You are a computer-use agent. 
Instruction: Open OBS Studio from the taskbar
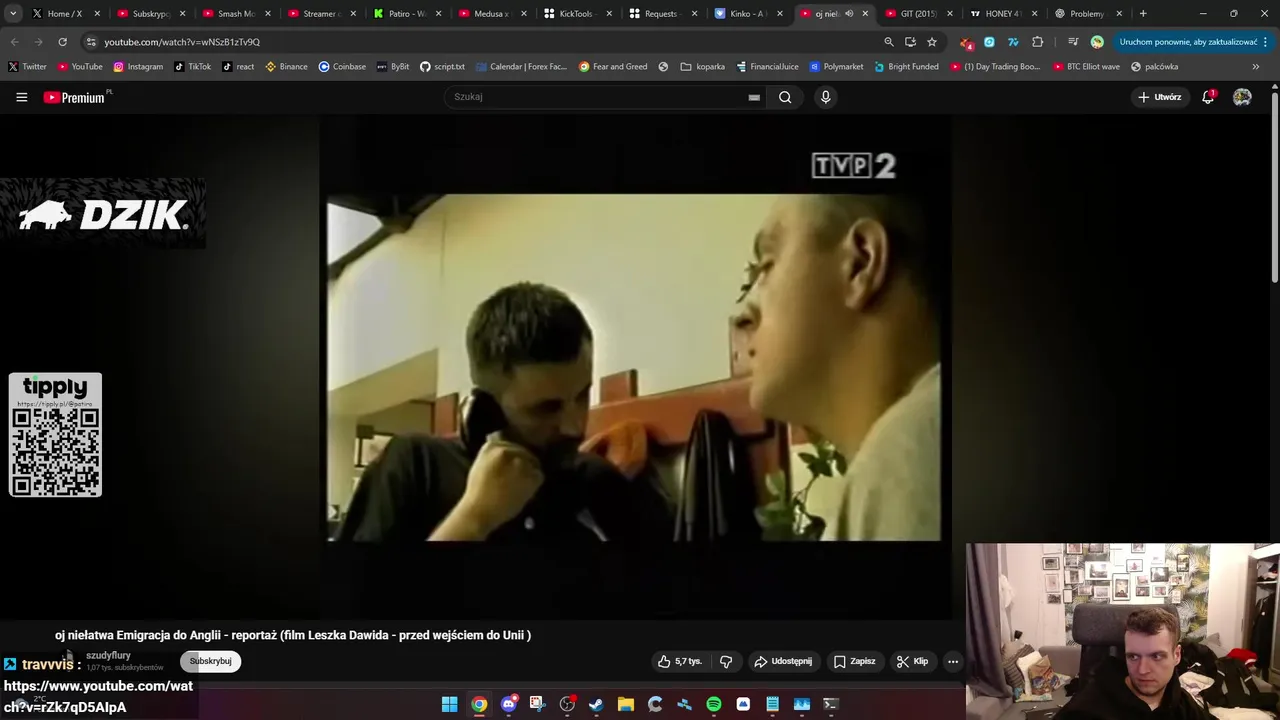(x=567, y=704)
